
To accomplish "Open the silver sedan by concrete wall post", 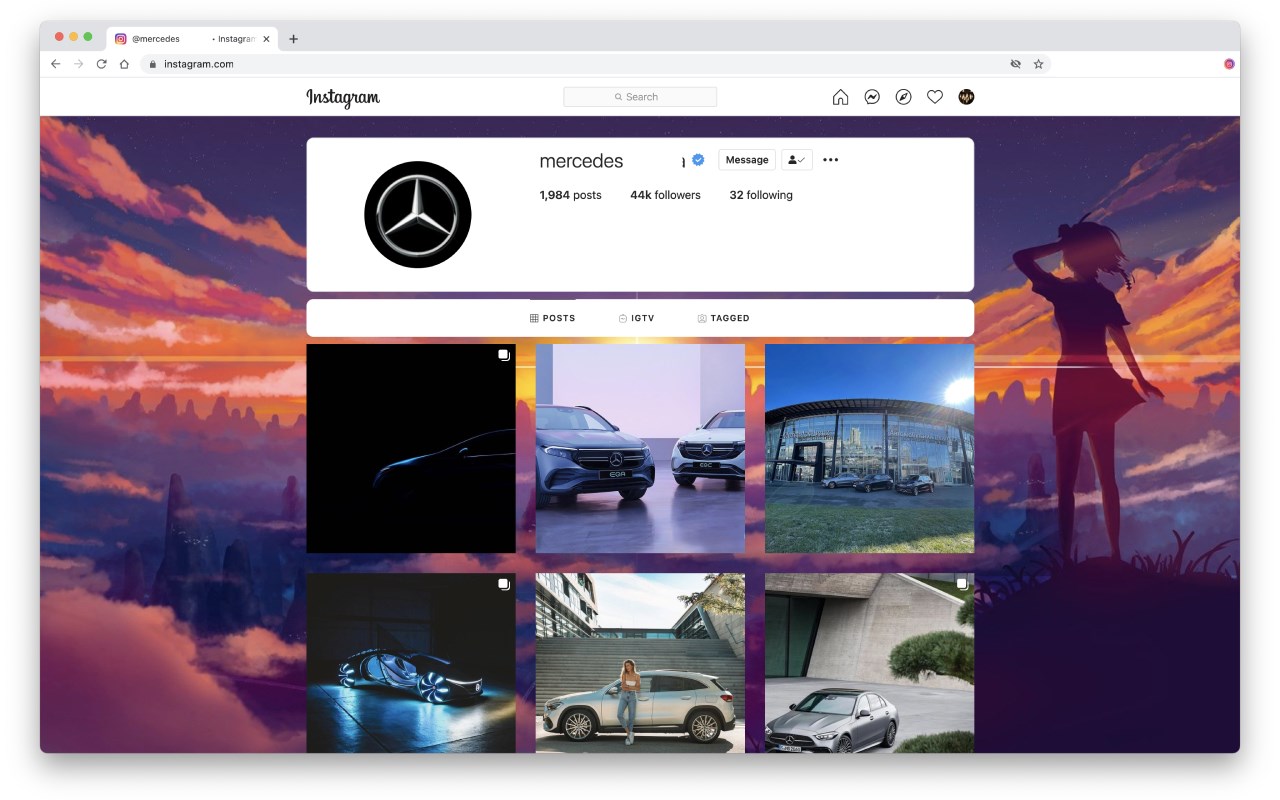I will (869, 663).
